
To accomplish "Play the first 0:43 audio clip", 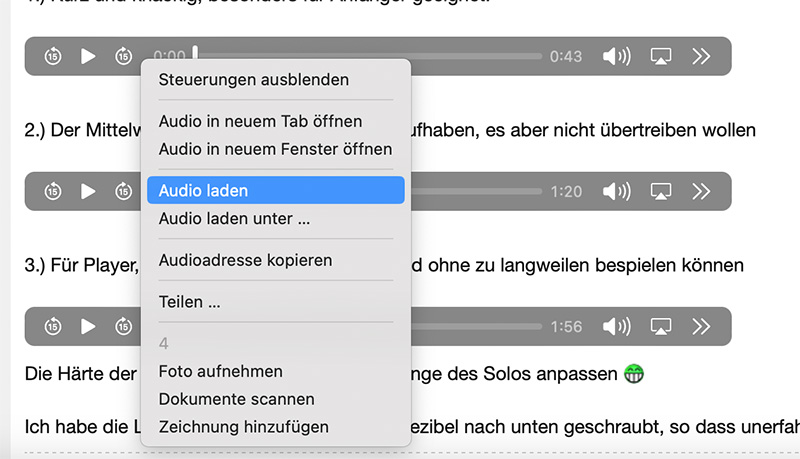I will coord(88,56).
